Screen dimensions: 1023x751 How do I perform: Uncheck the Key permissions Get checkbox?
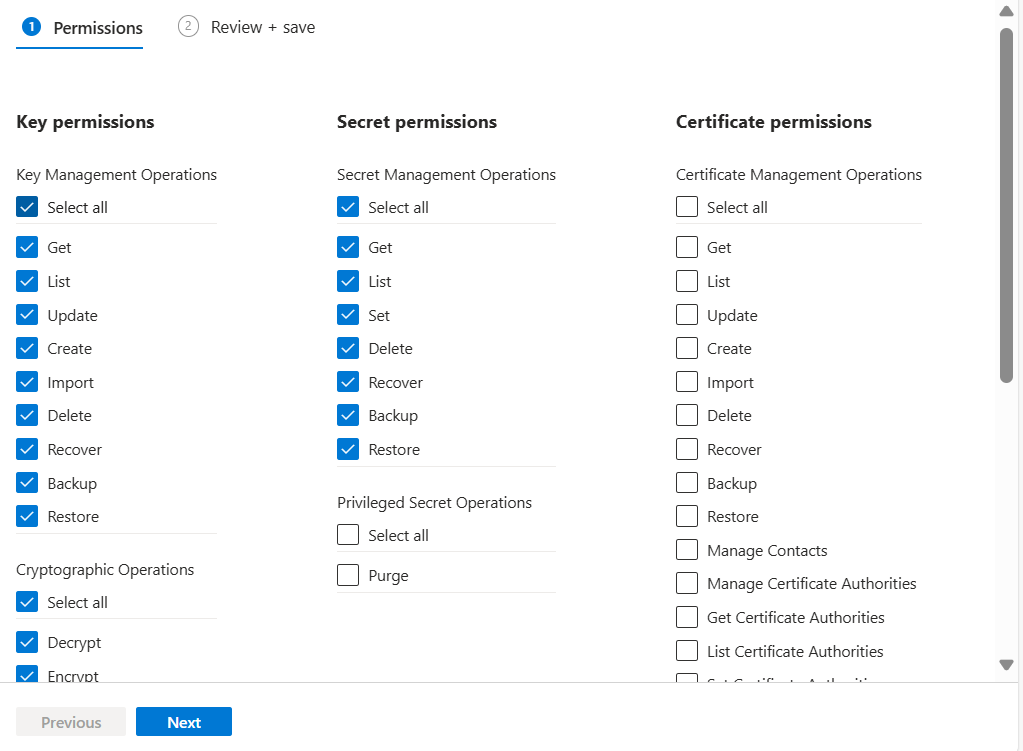coord(27,248)
